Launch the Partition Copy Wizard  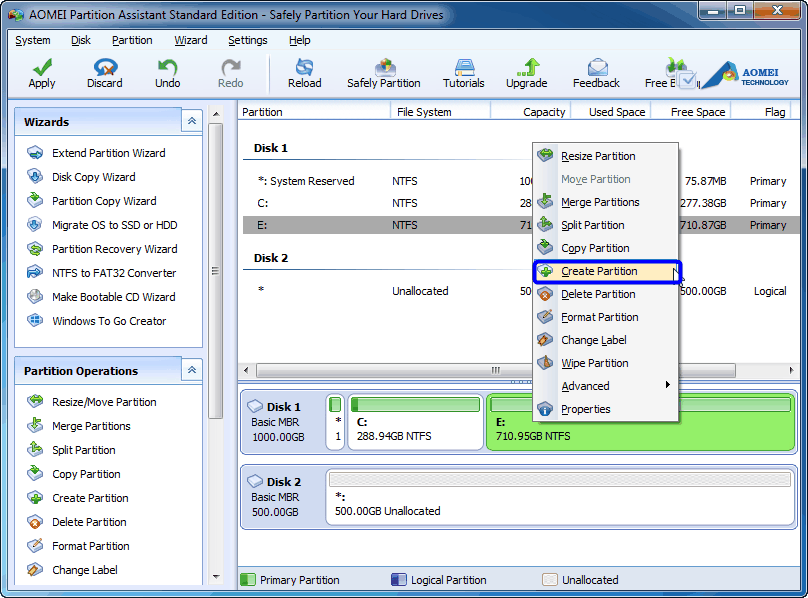pyautogui.click(x=92, y=201)
